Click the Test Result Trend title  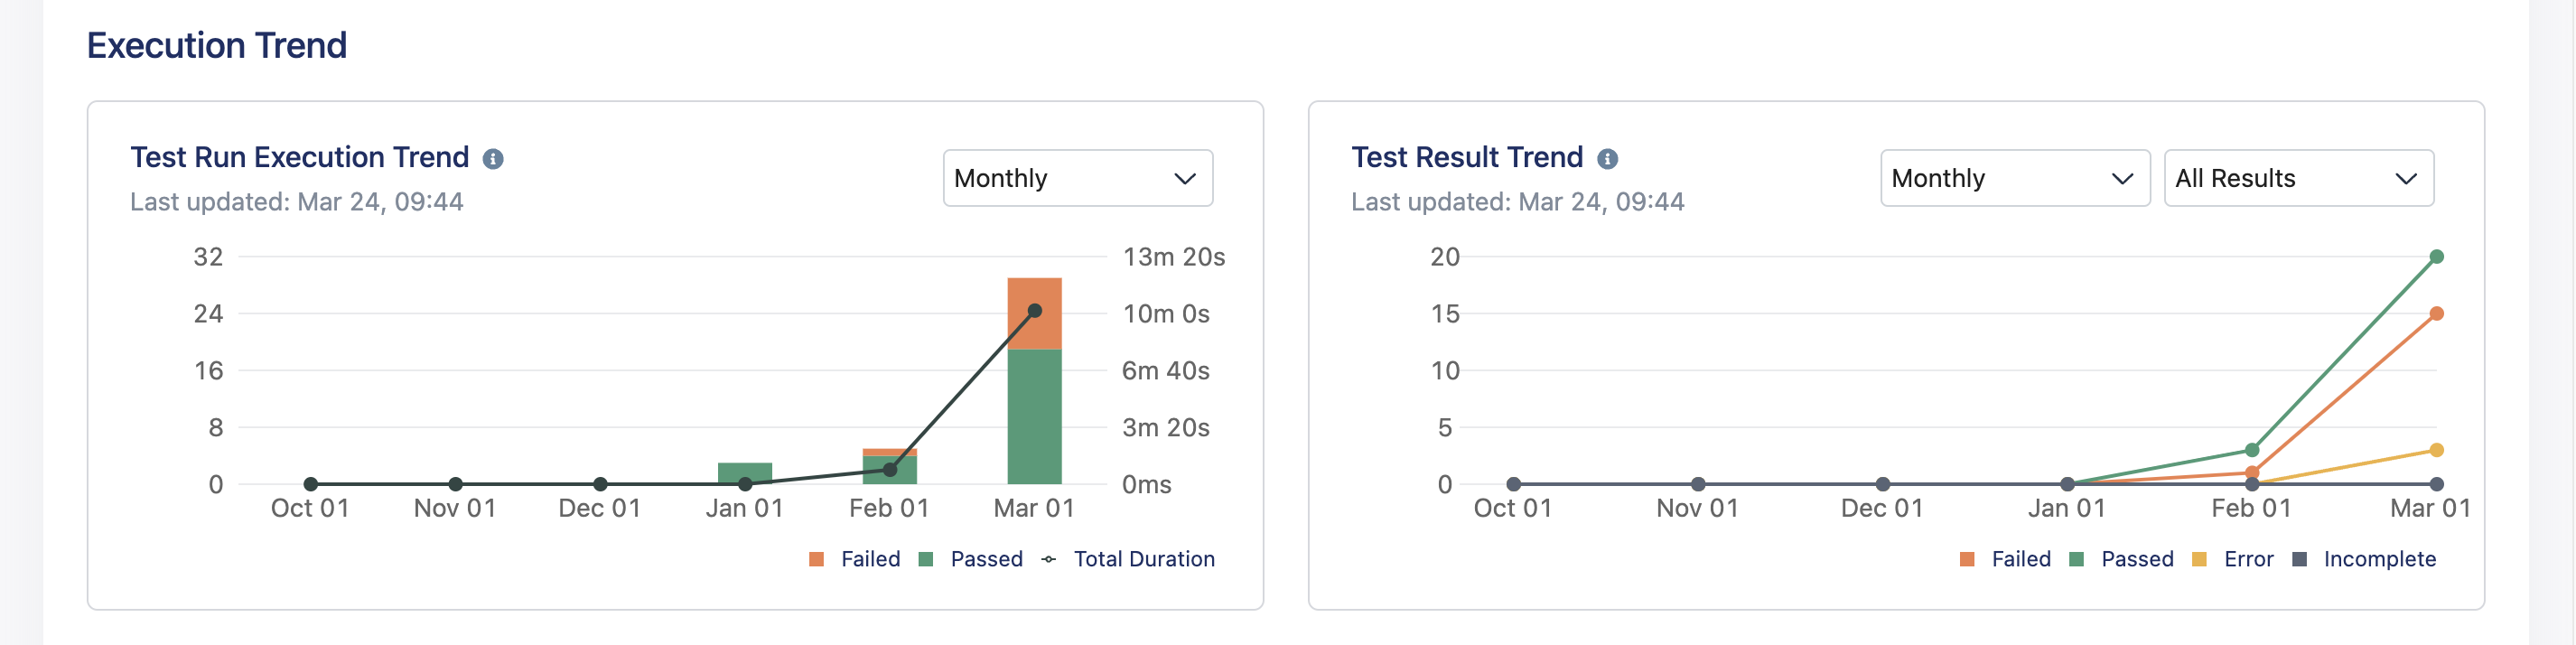[x=1466, y=157]
